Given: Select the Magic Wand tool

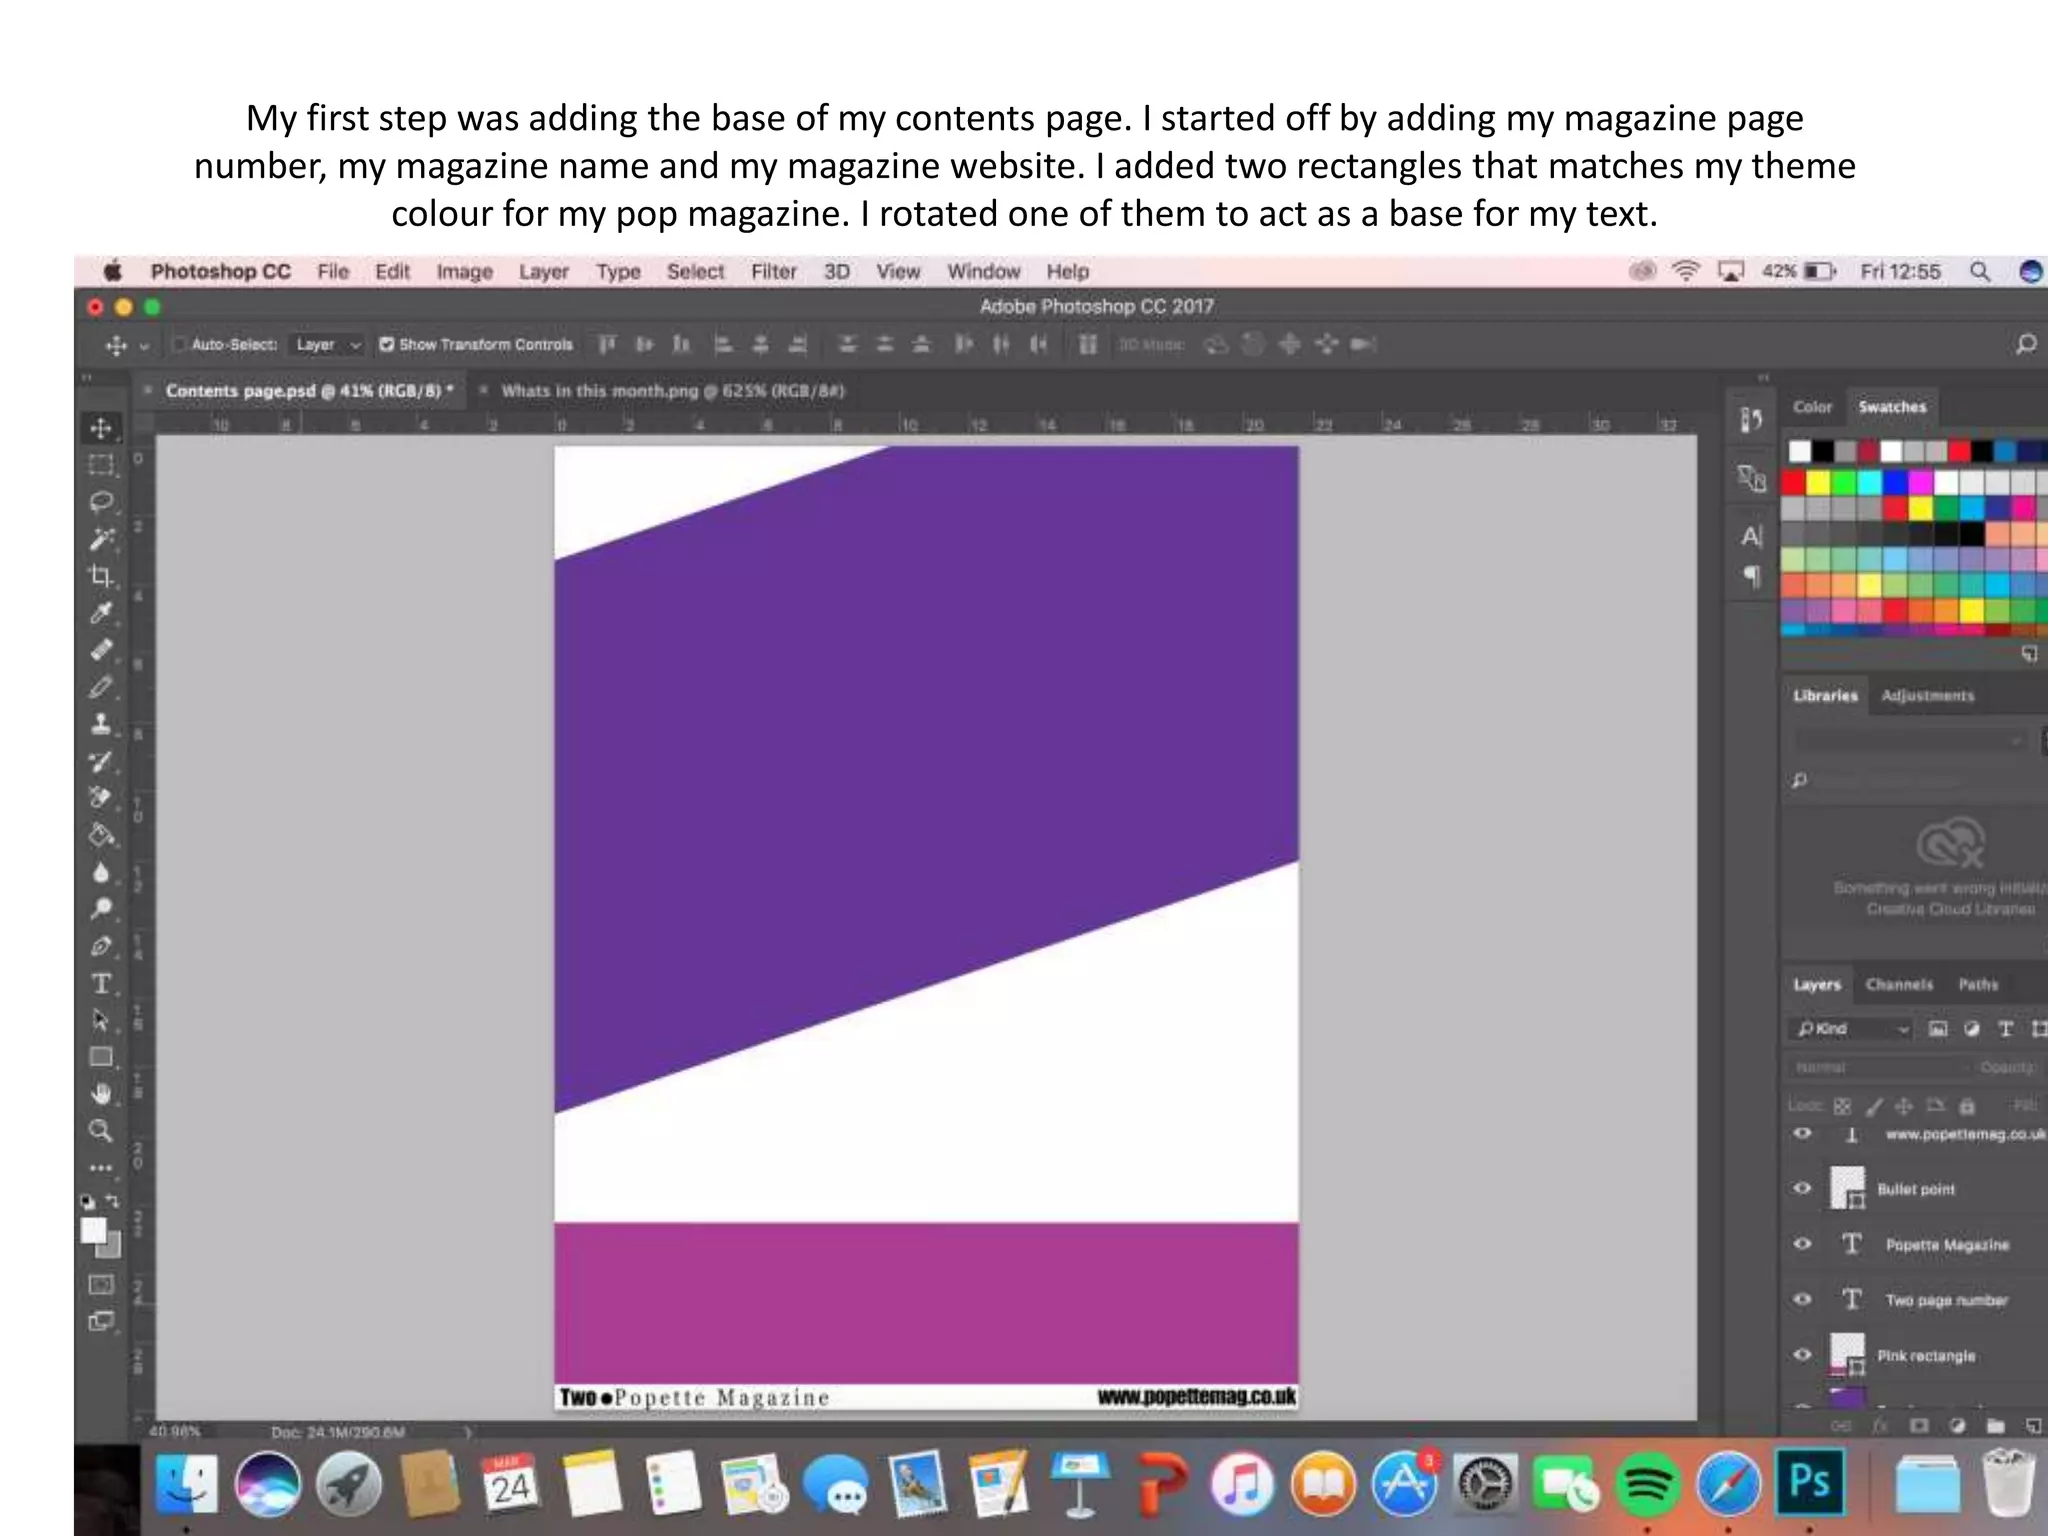Looking at the screenshot, I should [x=100, y=539].
